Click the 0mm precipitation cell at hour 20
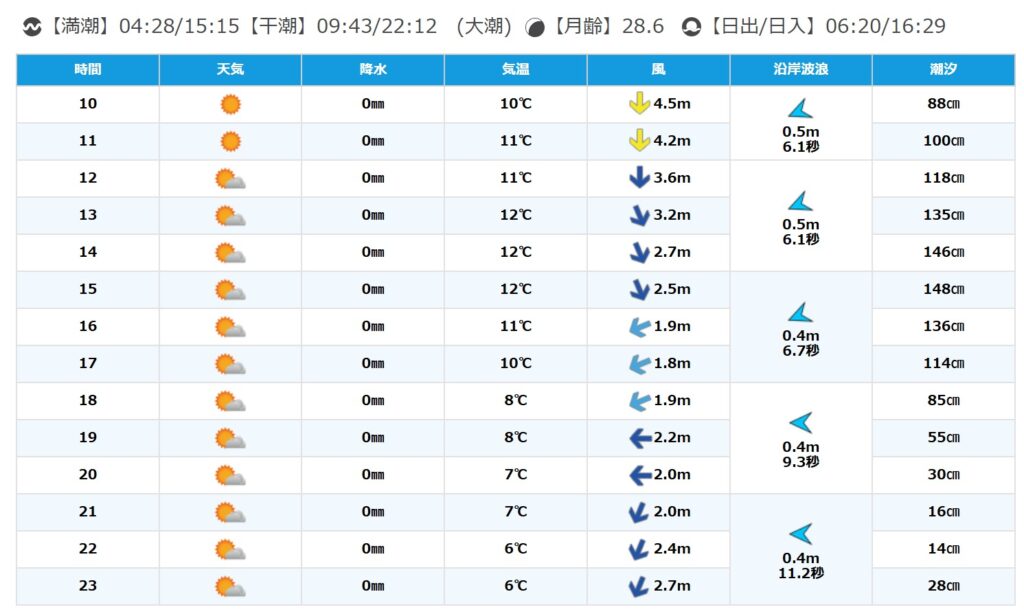 click(373, 475)
